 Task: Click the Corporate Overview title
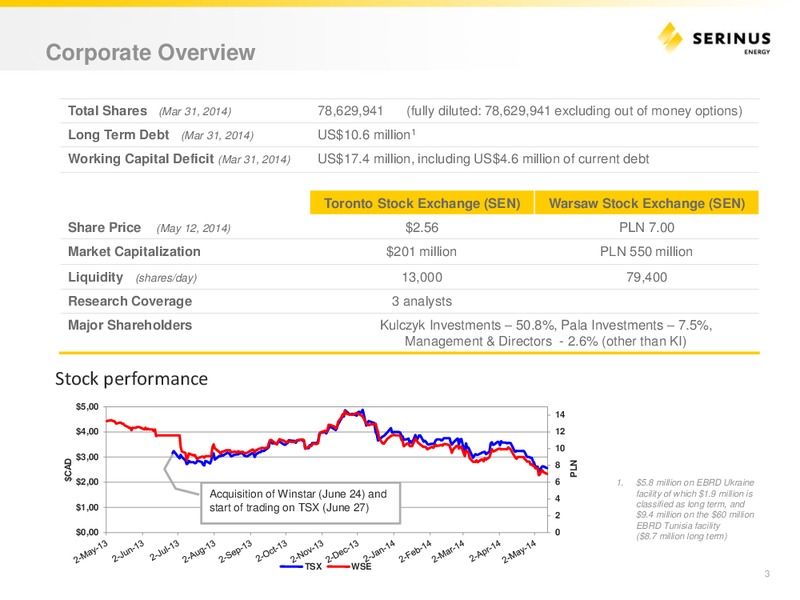click(151, 52)
